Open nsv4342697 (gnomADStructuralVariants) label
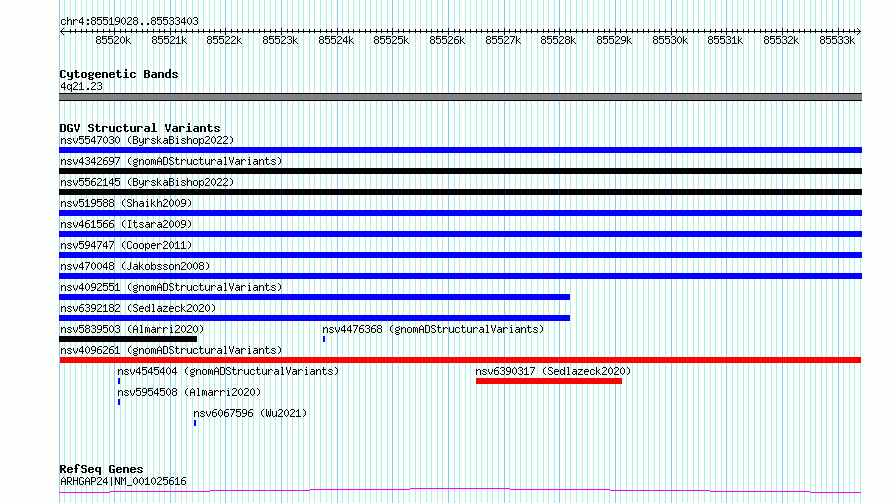 (171, 161)
